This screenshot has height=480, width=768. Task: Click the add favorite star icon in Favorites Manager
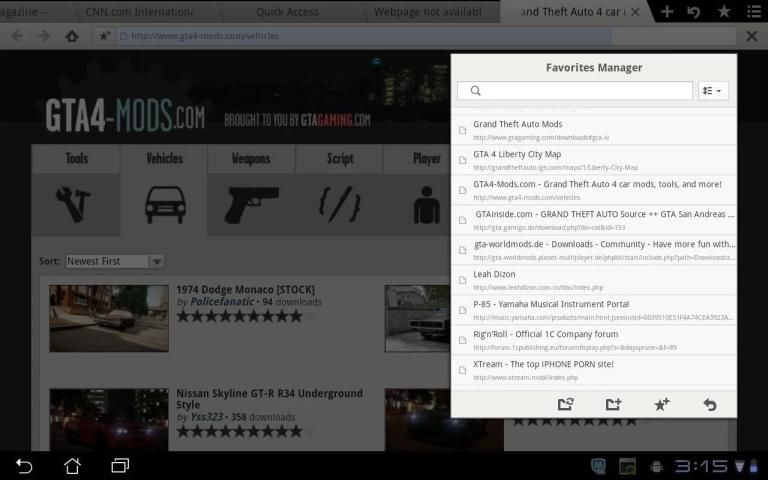[661, 404]
